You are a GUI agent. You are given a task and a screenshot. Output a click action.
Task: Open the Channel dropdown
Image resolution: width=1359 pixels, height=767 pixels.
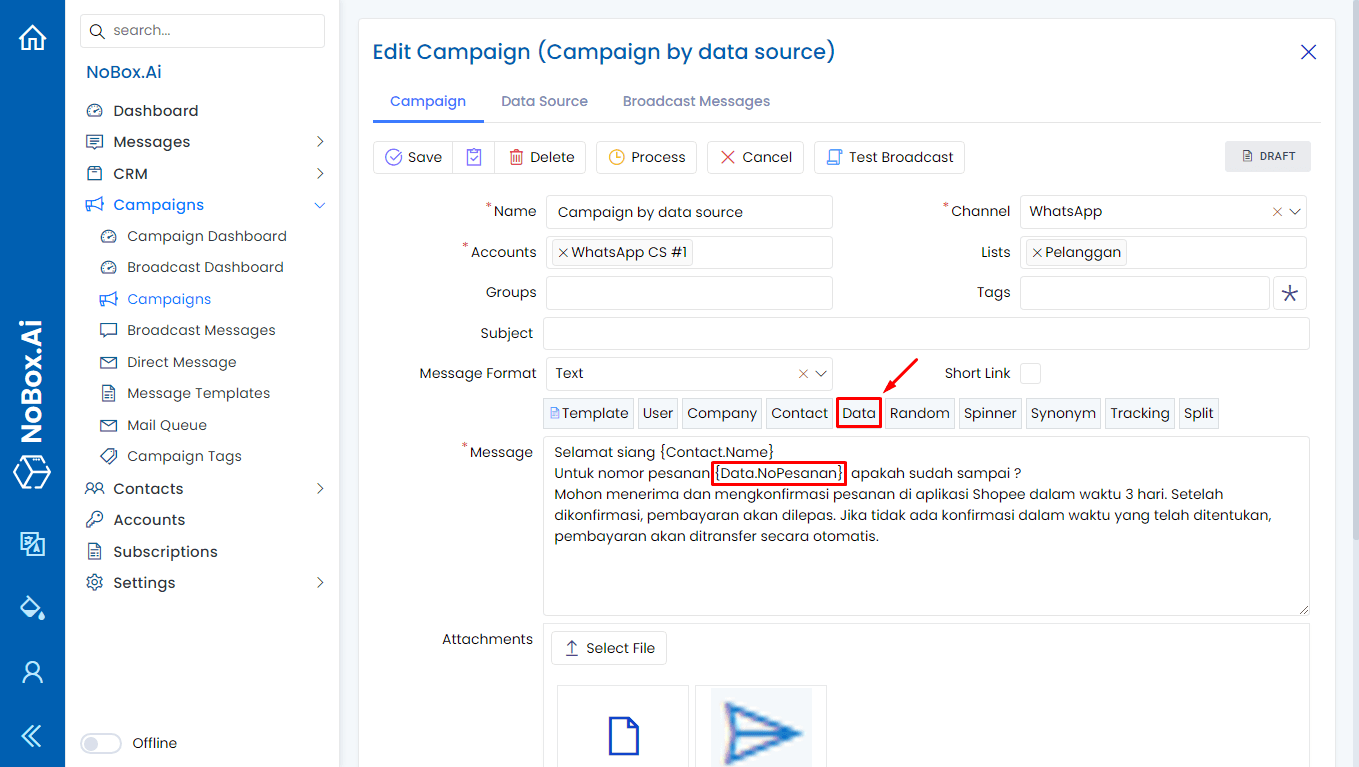[x=1296, y=212]
